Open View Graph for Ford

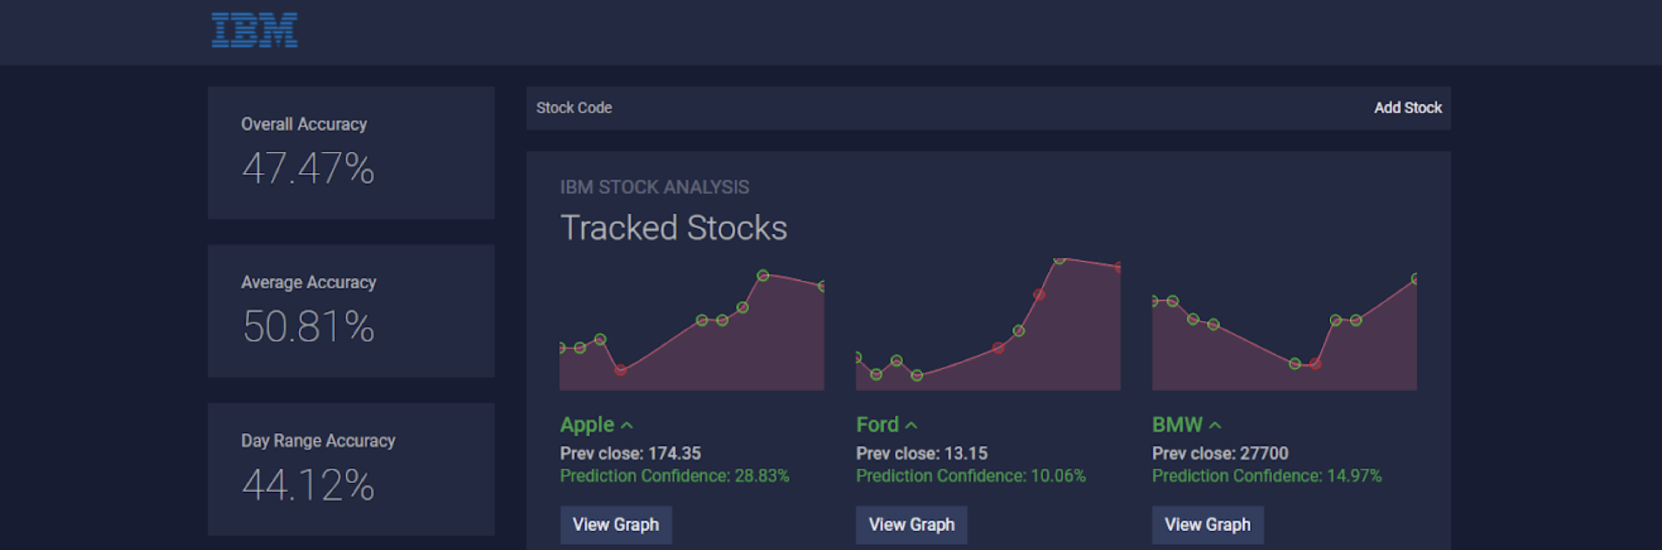click(x=911, y=525)
